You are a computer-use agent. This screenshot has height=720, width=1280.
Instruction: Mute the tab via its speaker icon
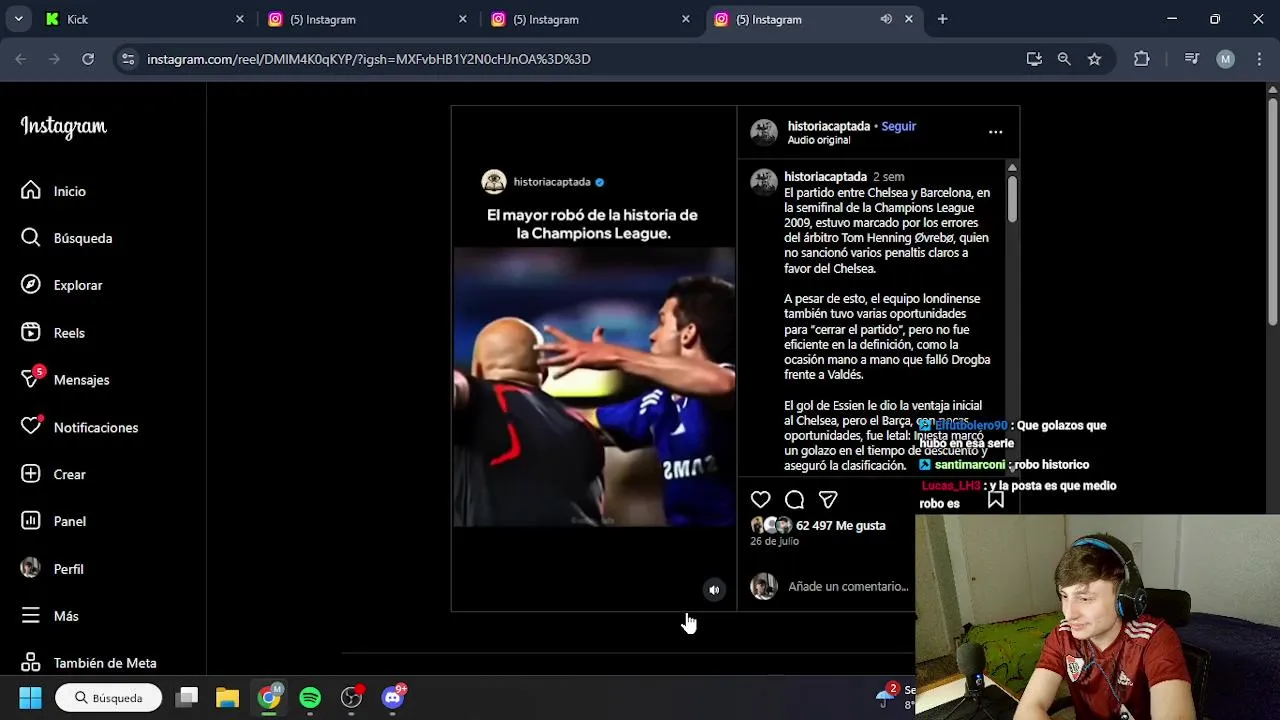(886, 19)
